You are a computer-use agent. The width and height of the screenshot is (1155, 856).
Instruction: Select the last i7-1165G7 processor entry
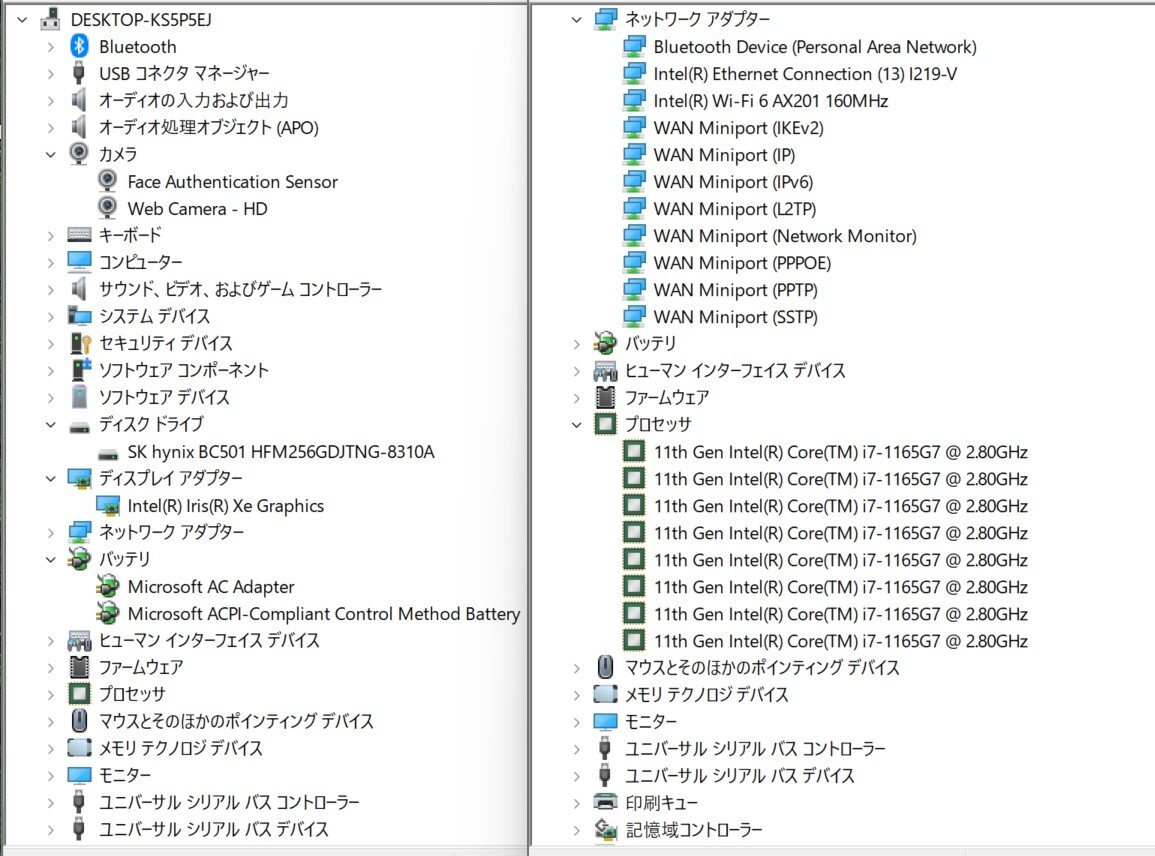coord(840,641)
